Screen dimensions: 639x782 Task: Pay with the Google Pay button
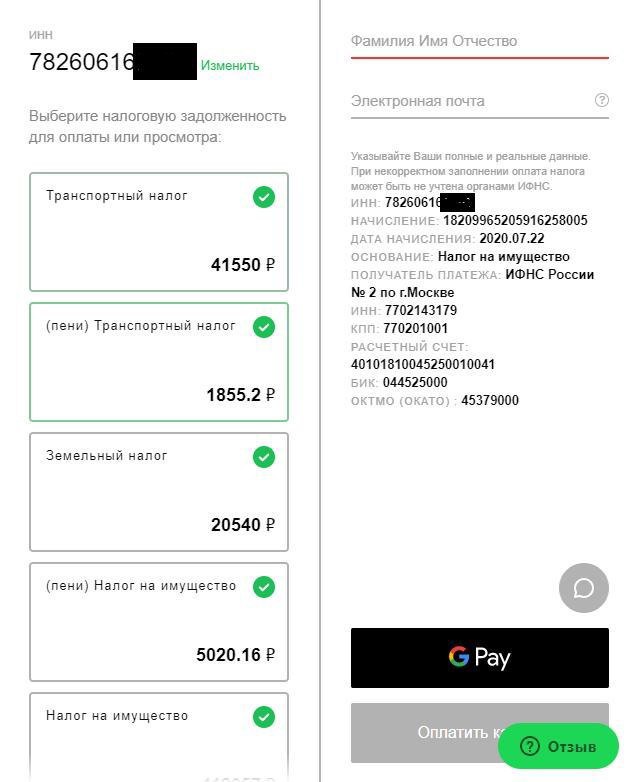[479, 658]
